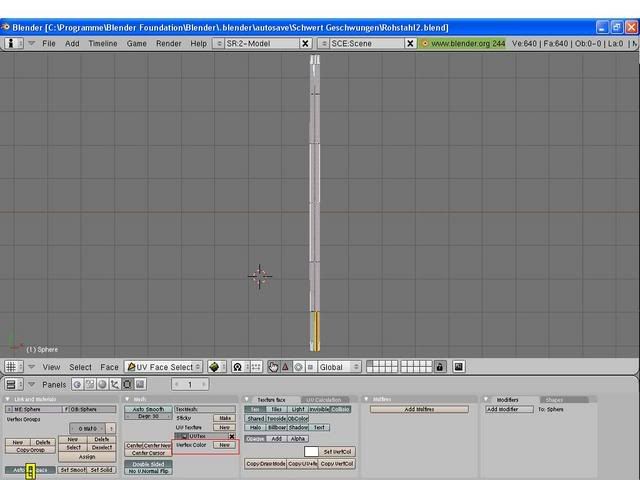Click the render preview icon in 3D header
Viewport: 640px width, 480px height.
point(458,367)
